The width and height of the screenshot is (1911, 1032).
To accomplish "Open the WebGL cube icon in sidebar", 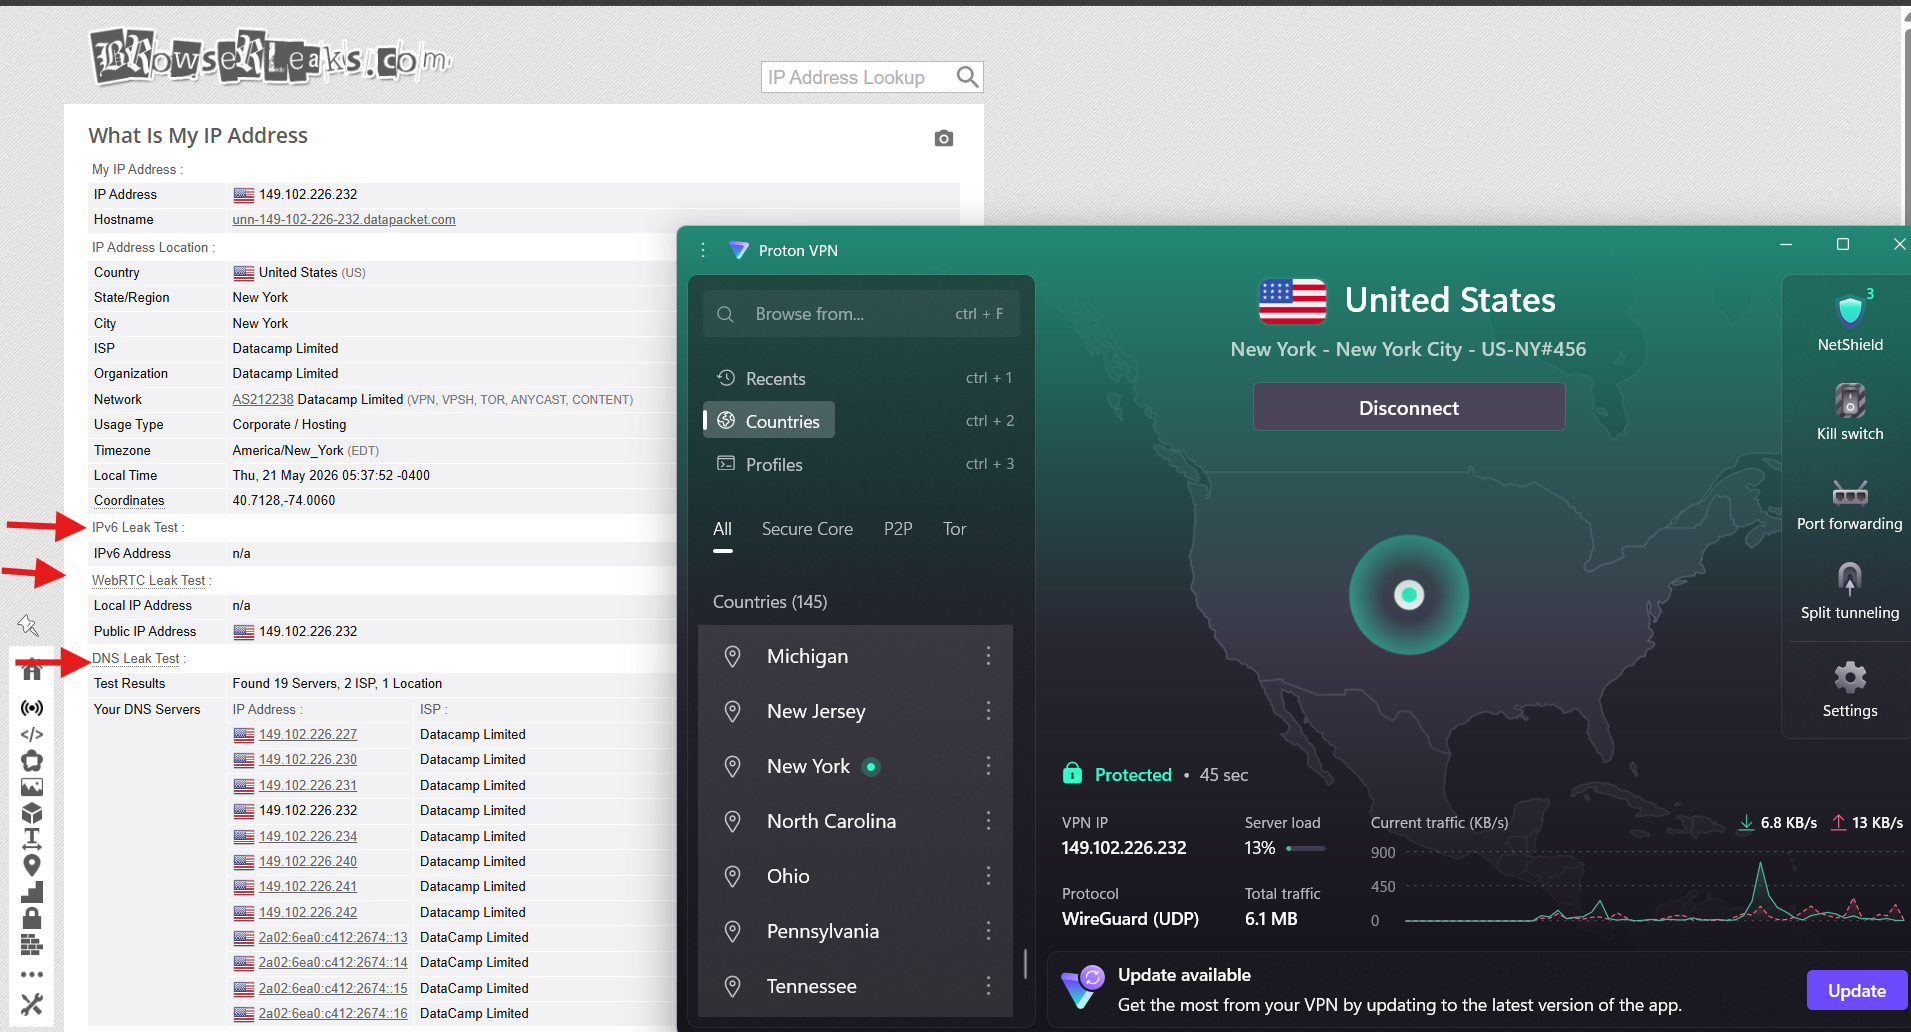I will 32,813.
